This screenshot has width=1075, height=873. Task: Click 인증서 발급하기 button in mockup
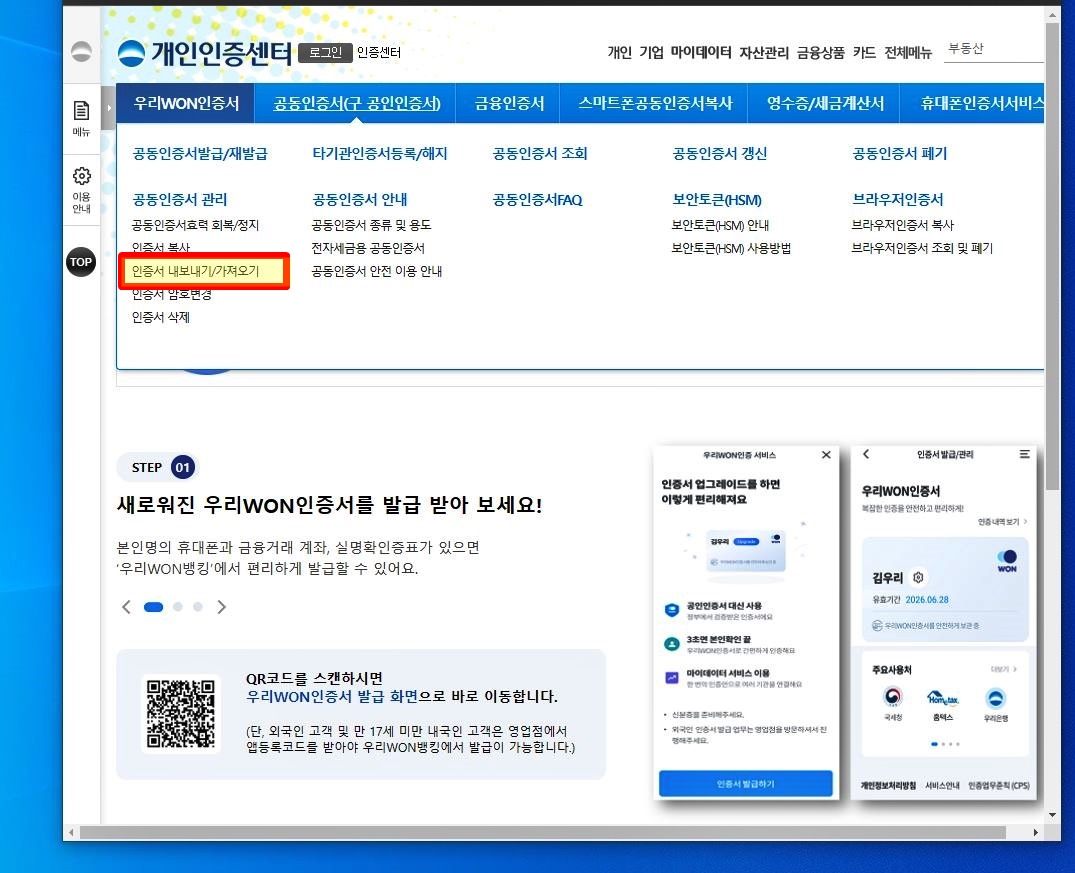[745, 783]
